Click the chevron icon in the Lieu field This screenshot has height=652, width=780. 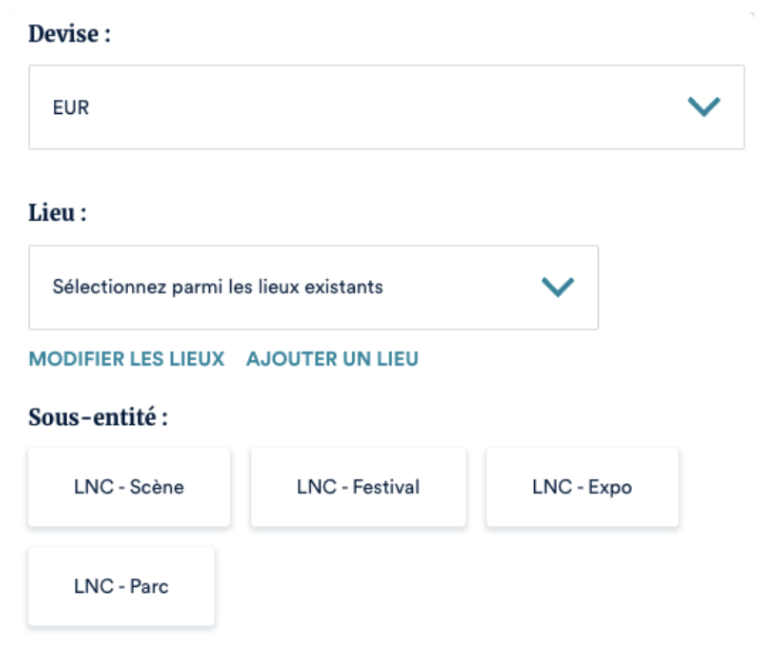(x=558, y=287)
